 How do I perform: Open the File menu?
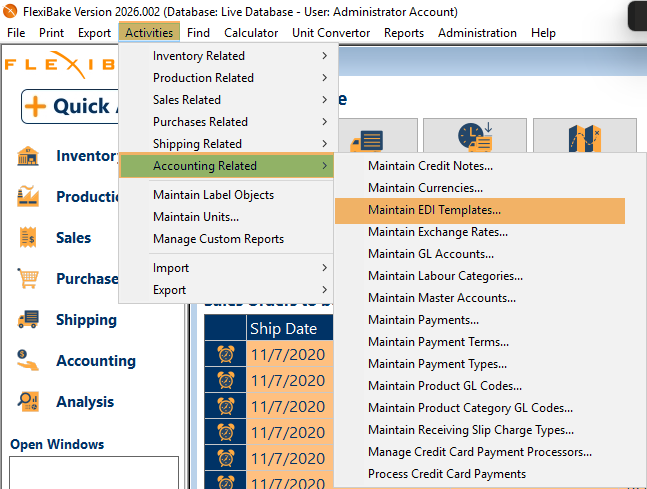(x=16, y=33)
